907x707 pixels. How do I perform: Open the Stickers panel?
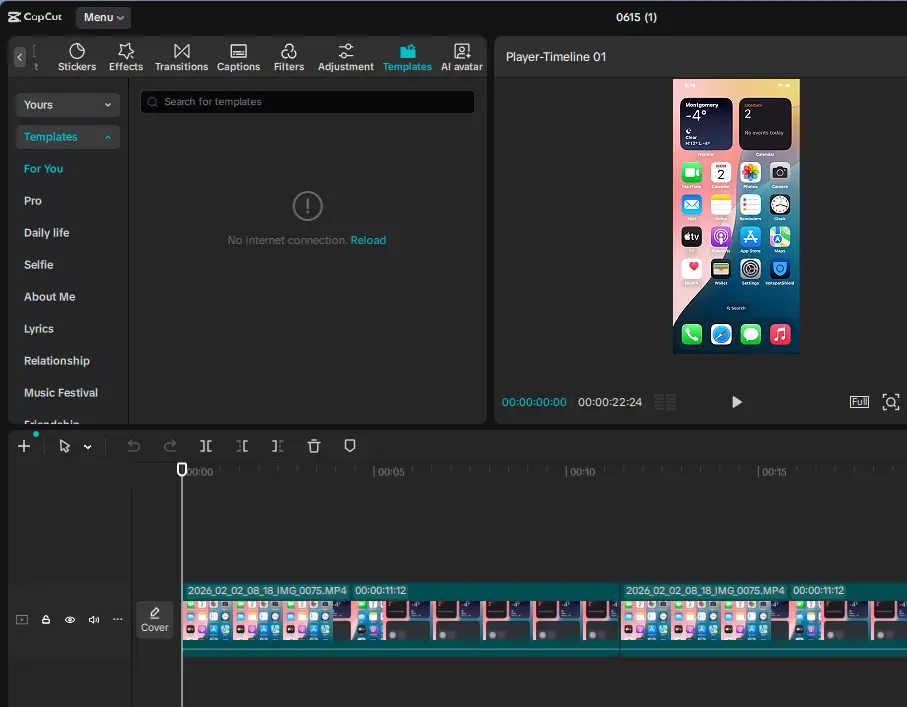click(x=77, y=57)
